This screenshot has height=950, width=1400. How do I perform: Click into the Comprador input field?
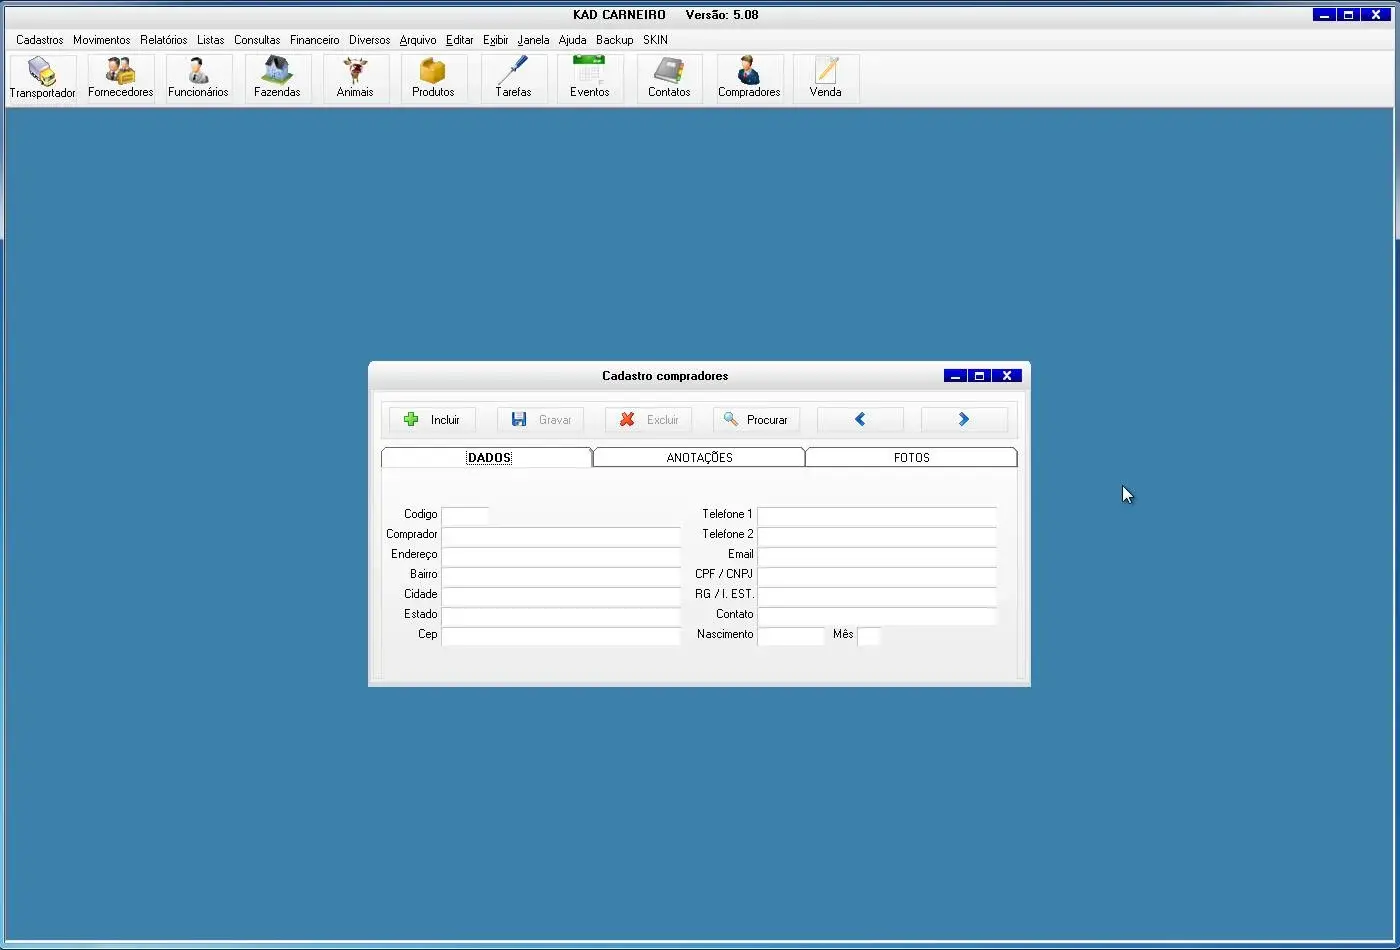pyautogui.click(x=561, y=535)
